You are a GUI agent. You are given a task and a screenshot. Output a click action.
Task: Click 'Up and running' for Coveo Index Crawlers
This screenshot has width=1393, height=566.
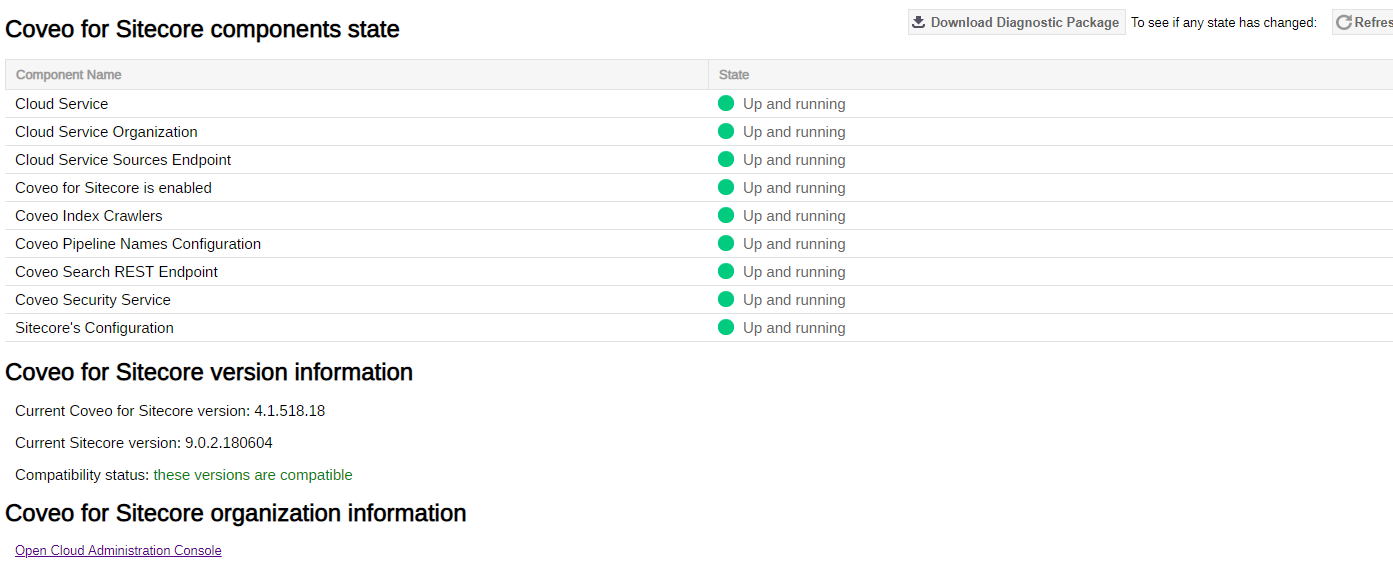click(x=794, y=216)
